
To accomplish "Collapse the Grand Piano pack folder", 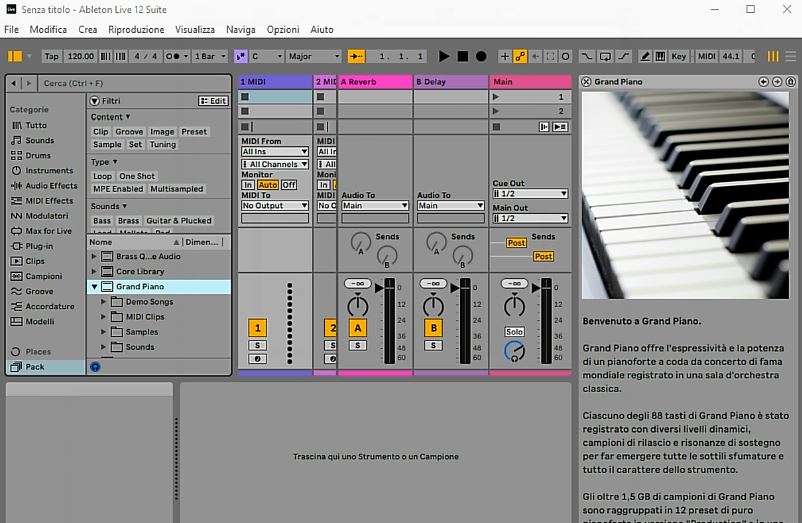I will 95,287.
